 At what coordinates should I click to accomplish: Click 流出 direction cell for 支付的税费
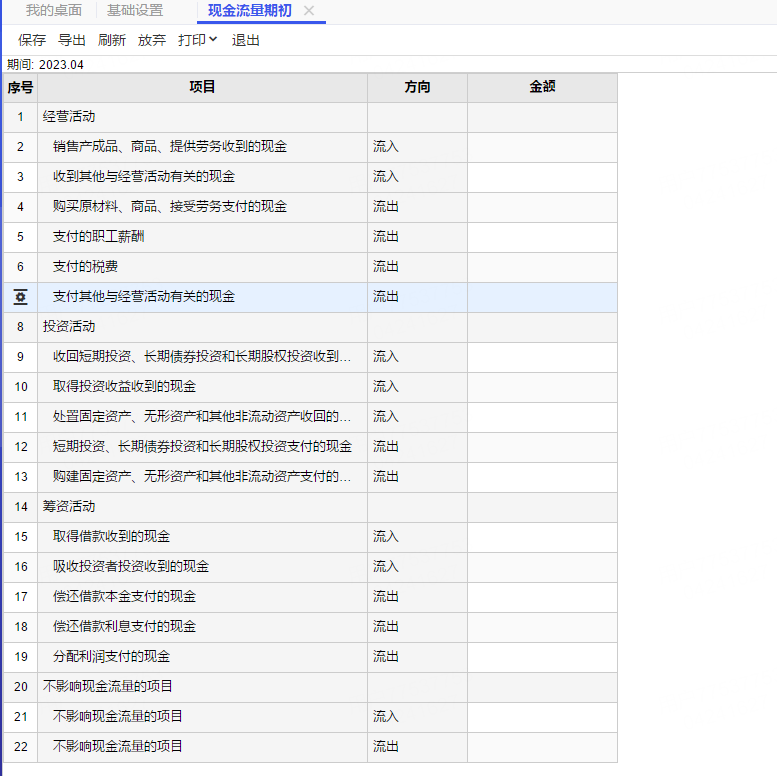pos(417,267)
